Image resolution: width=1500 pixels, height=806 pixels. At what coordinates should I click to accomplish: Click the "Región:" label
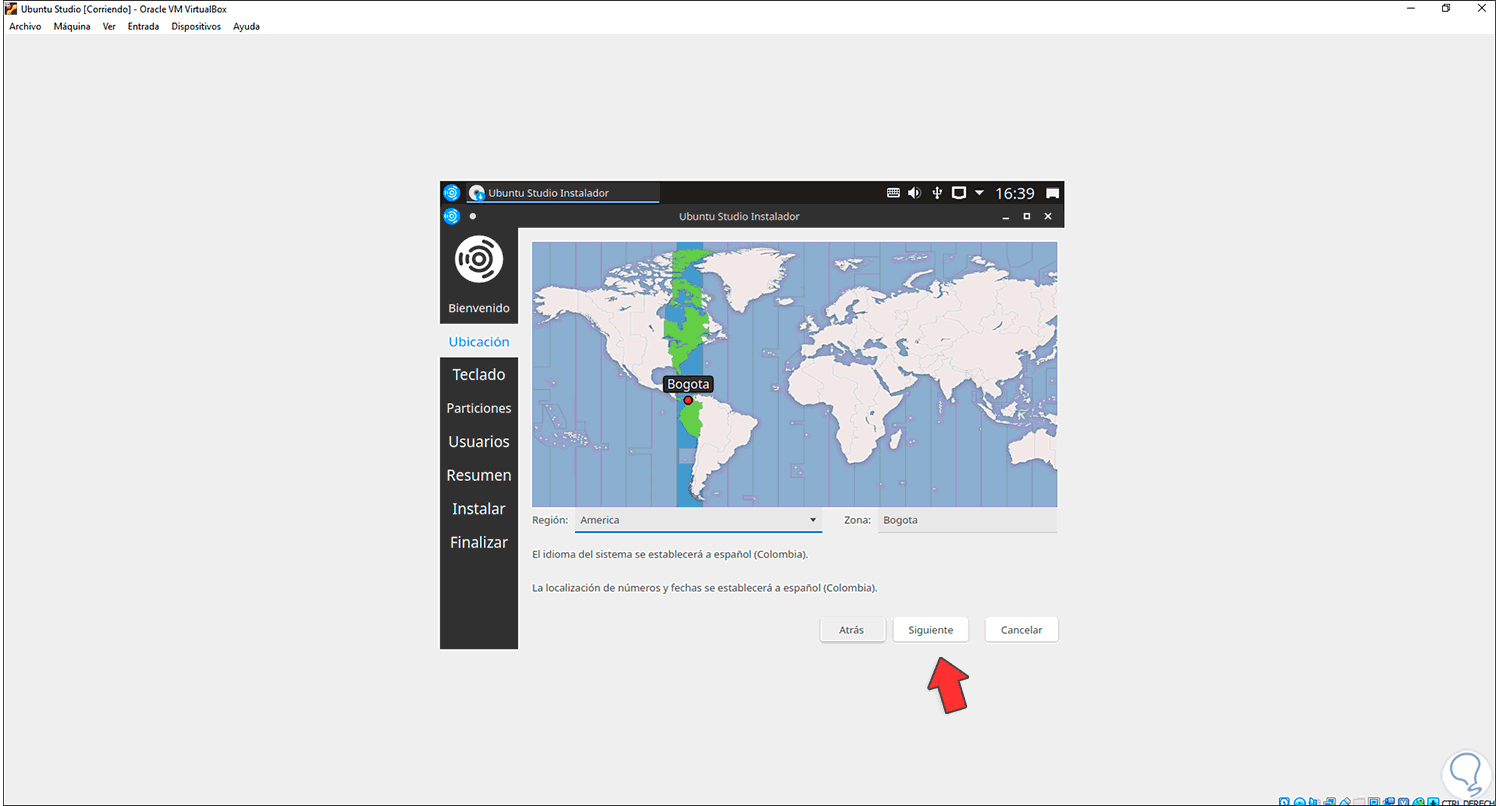pyautogui.click(x=550, y=520)
